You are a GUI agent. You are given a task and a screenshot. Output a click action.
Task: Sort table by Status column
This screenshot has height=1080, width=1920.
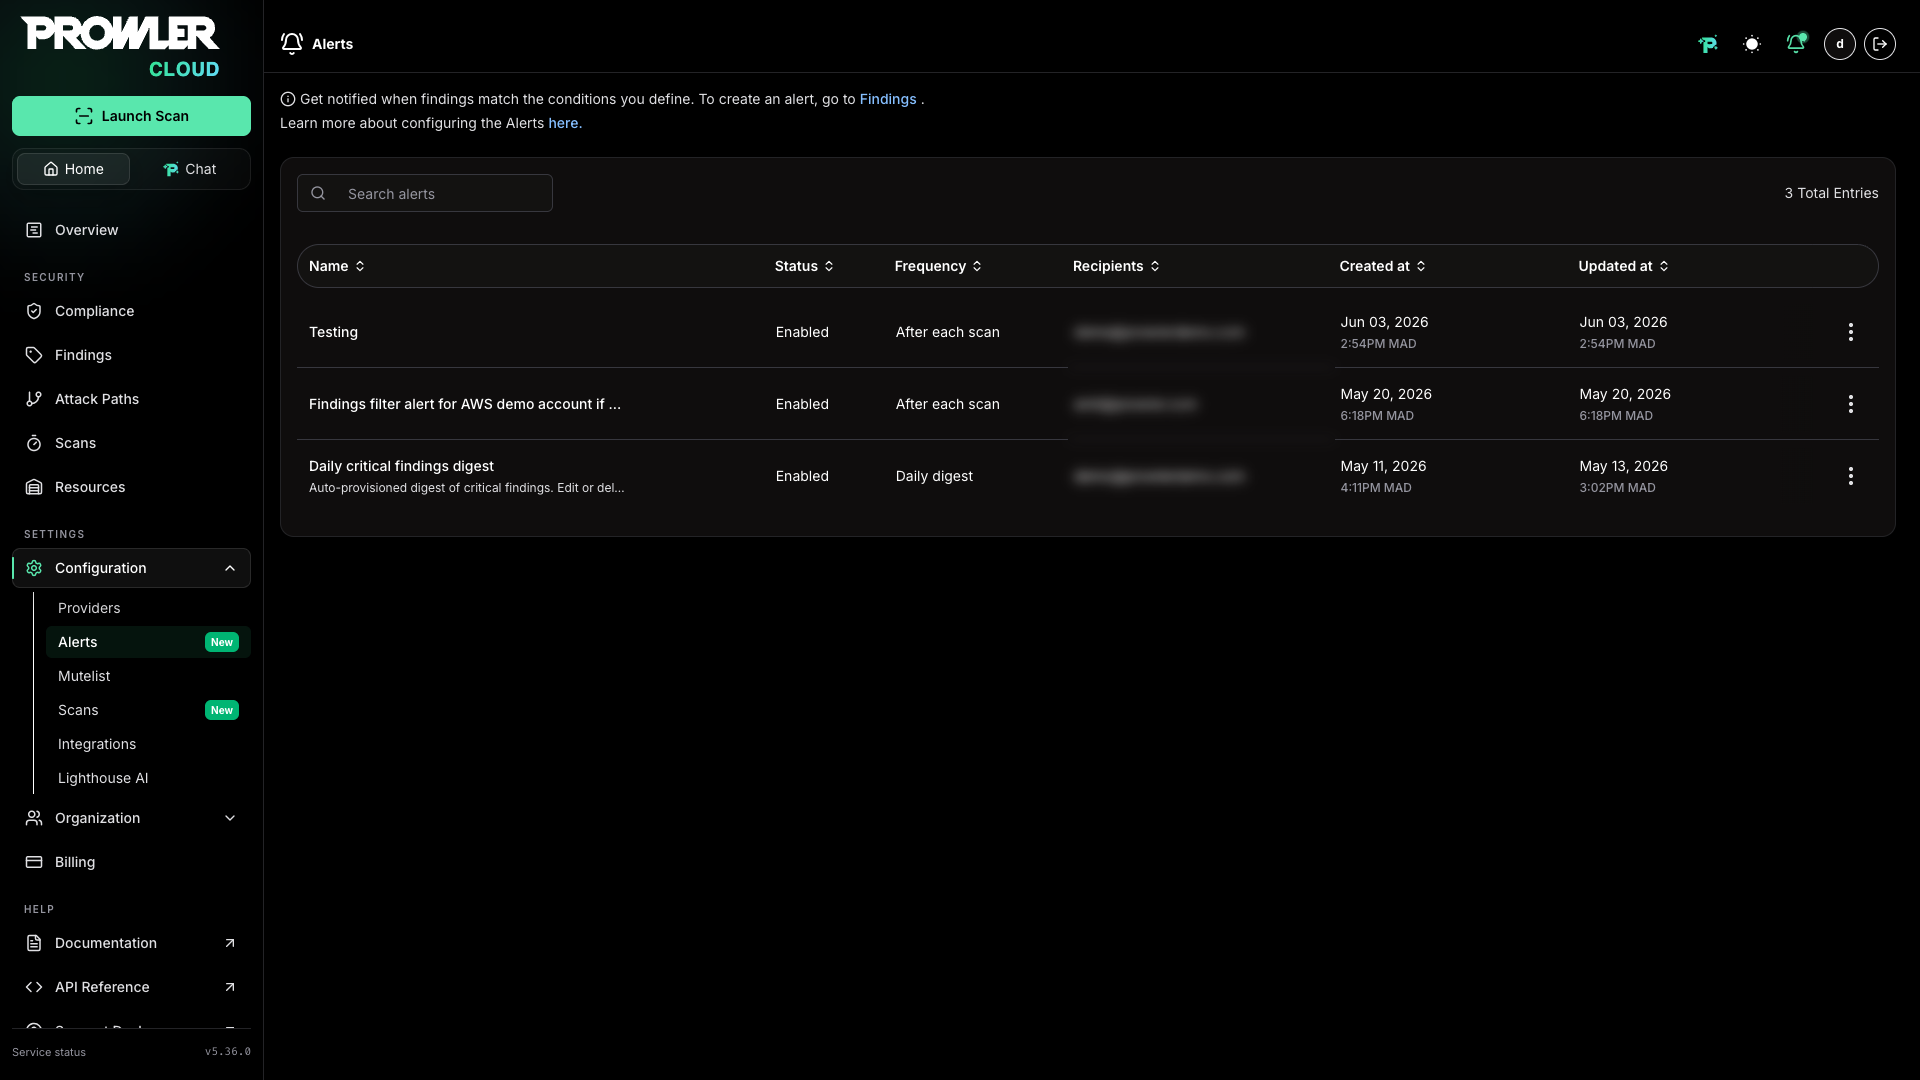[804, 266]
